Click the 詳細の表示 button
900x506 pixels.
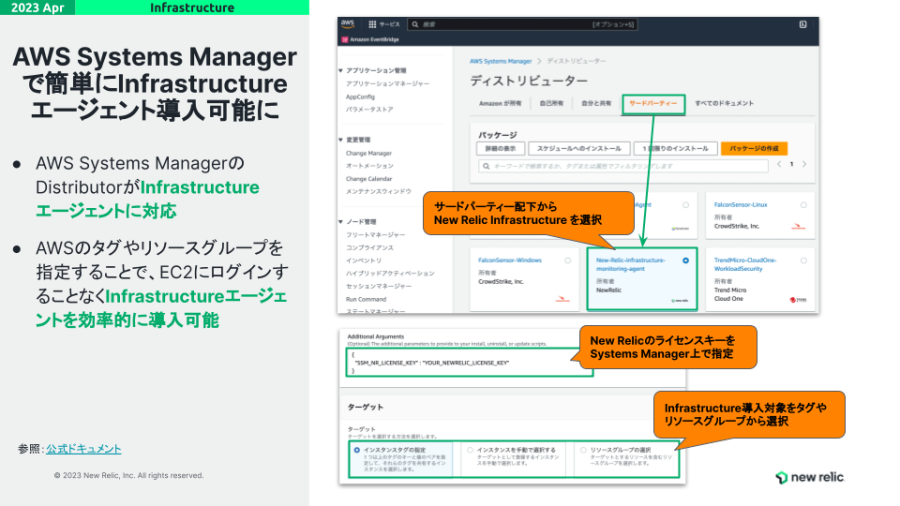coord(501,149)
